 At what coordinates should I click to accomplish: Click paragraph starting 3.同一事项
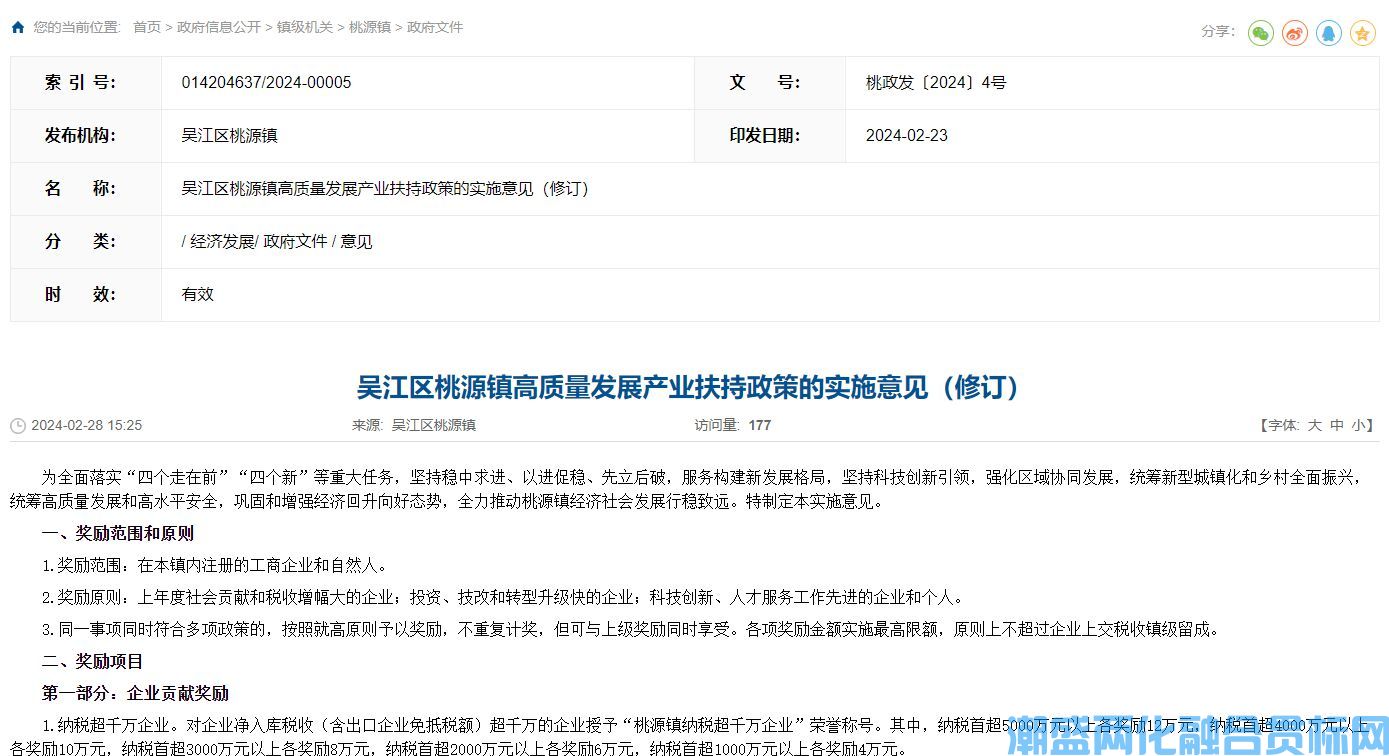[632, 630]
